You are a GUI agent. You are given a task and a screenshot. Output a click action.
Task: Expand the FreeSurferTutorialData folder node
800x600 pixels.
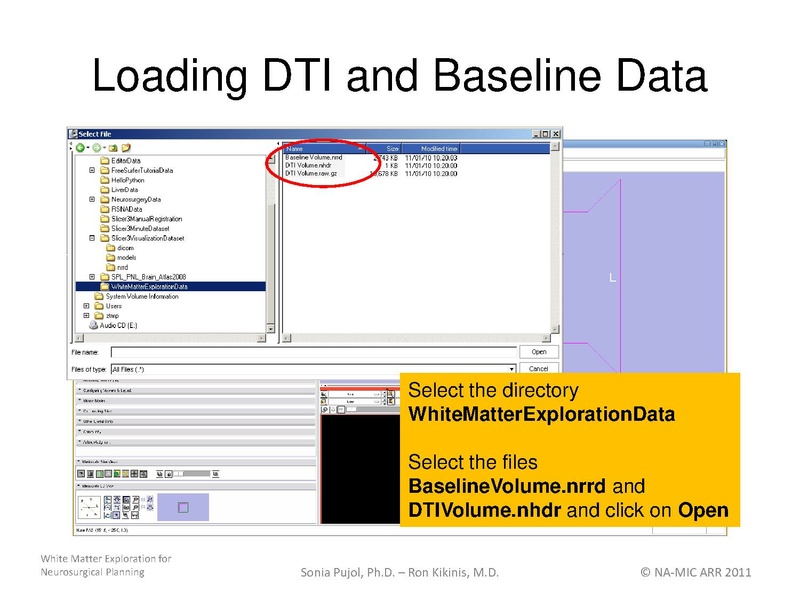pyautogui.click(x=93, y=170)
